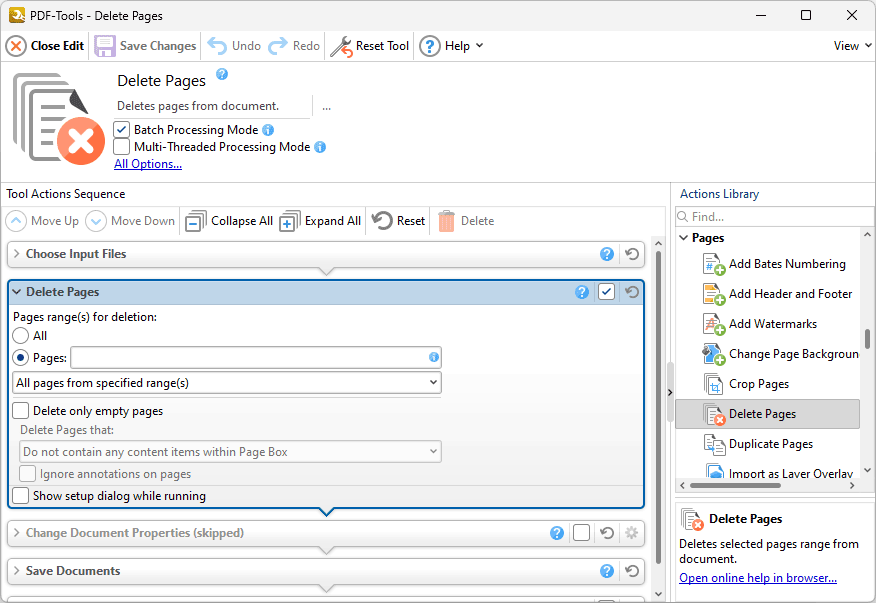The height and width of the screenshot is (603, 876).
Task: Click help icon on Change Document Properties row
Action: pos(556,533)
